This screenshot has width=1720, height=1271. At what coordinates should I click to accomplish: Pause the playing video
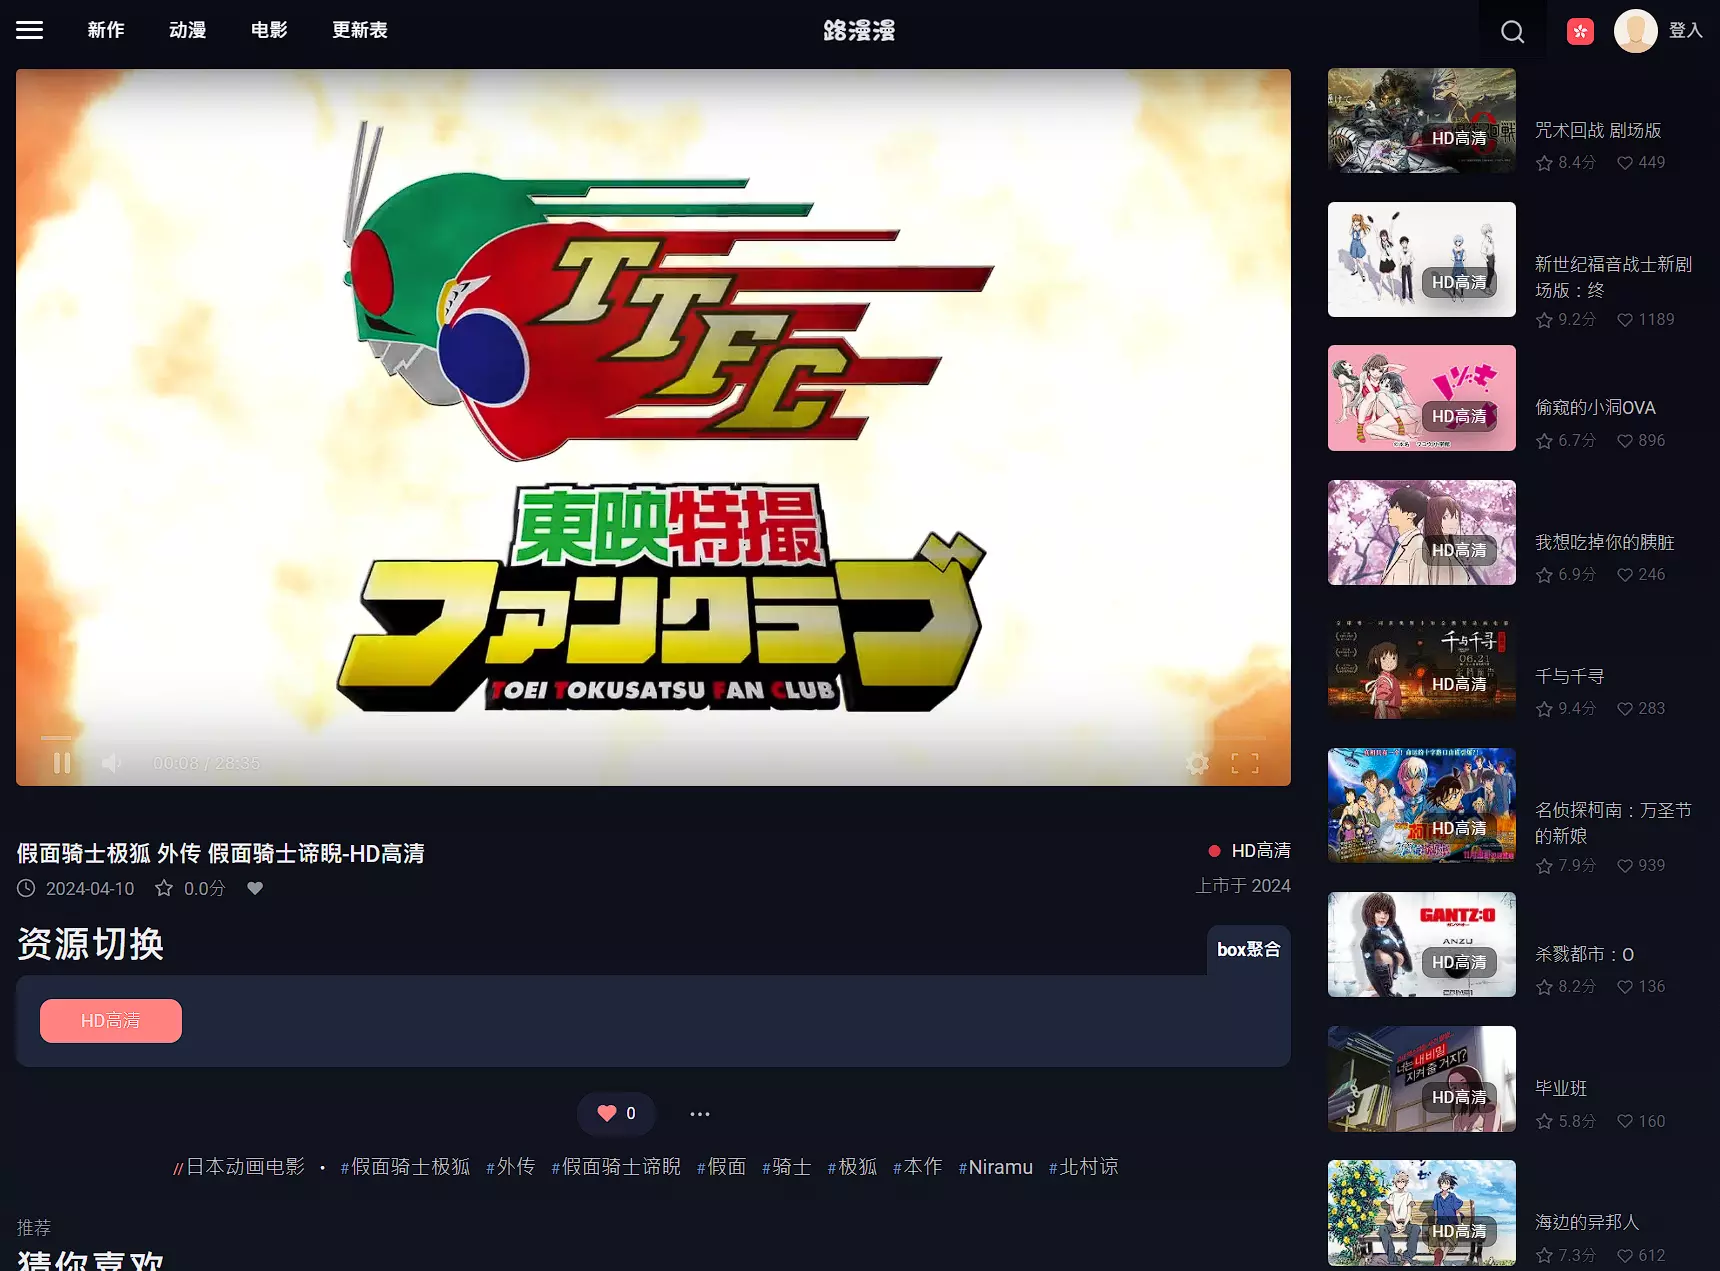[x=62, y=763]
